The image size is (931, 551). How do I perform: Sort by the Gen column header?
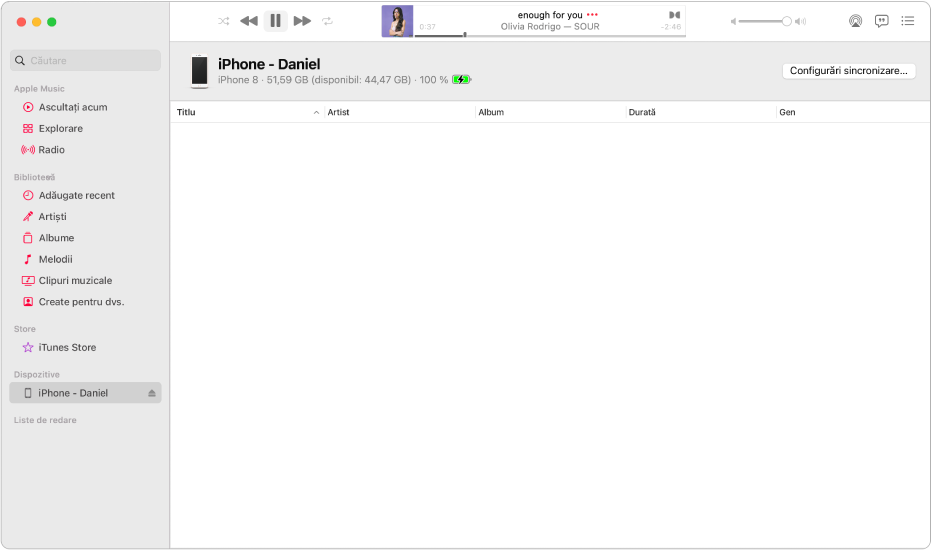coord(853,112)
